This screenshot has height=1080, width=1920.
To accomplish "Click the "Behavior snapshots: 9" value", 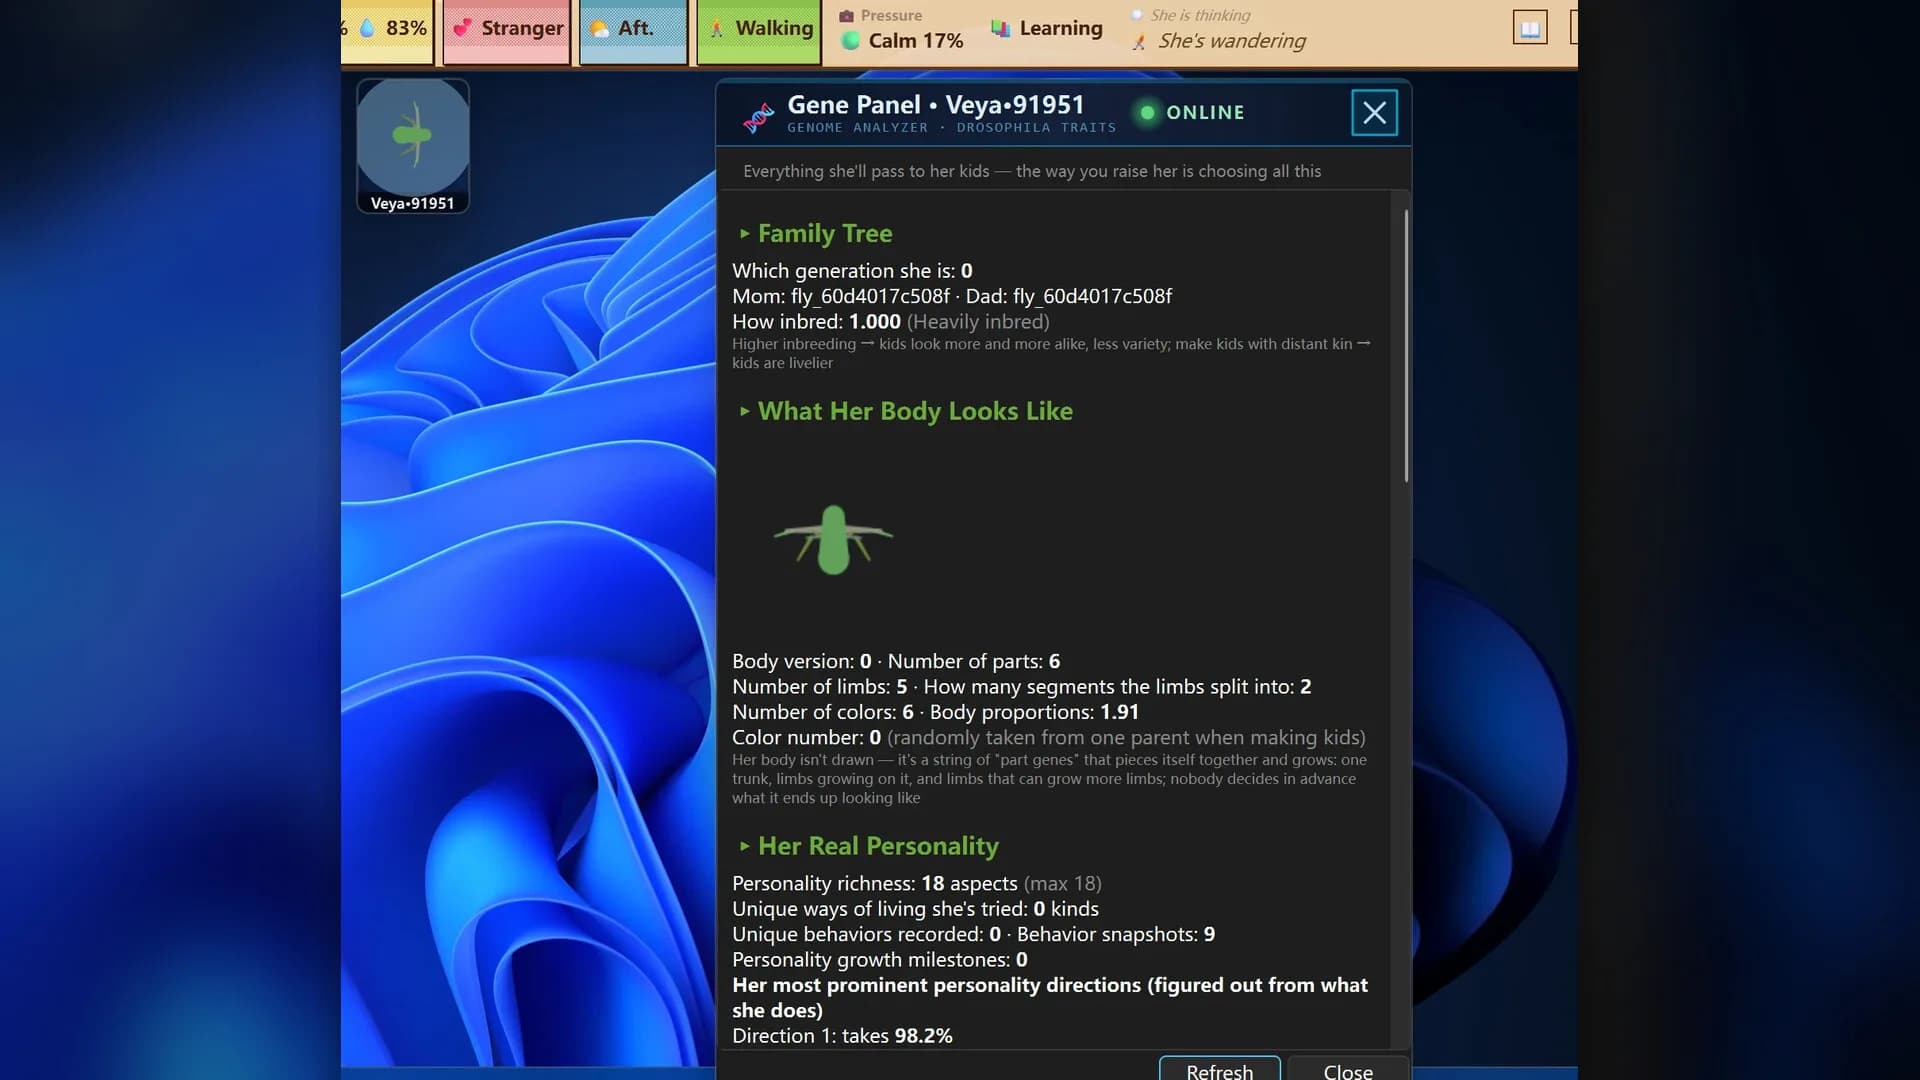I will point(1116,934).
